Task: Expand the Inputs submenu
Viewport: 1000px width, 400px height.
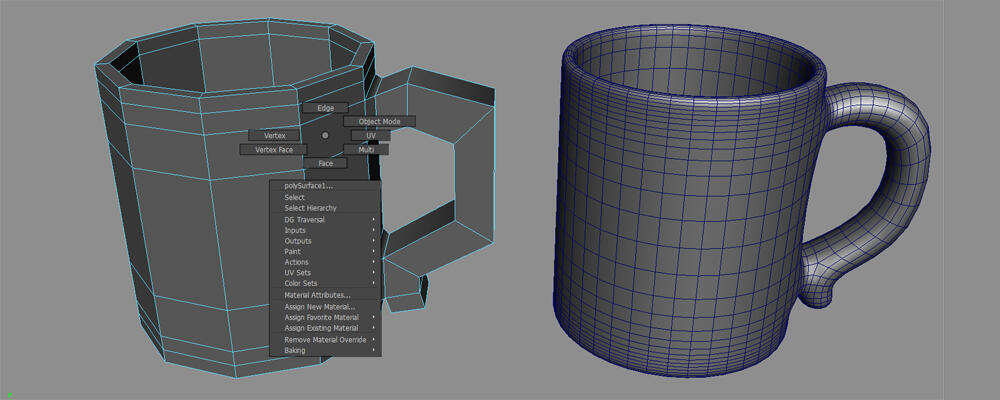Action: pos(325,230)
